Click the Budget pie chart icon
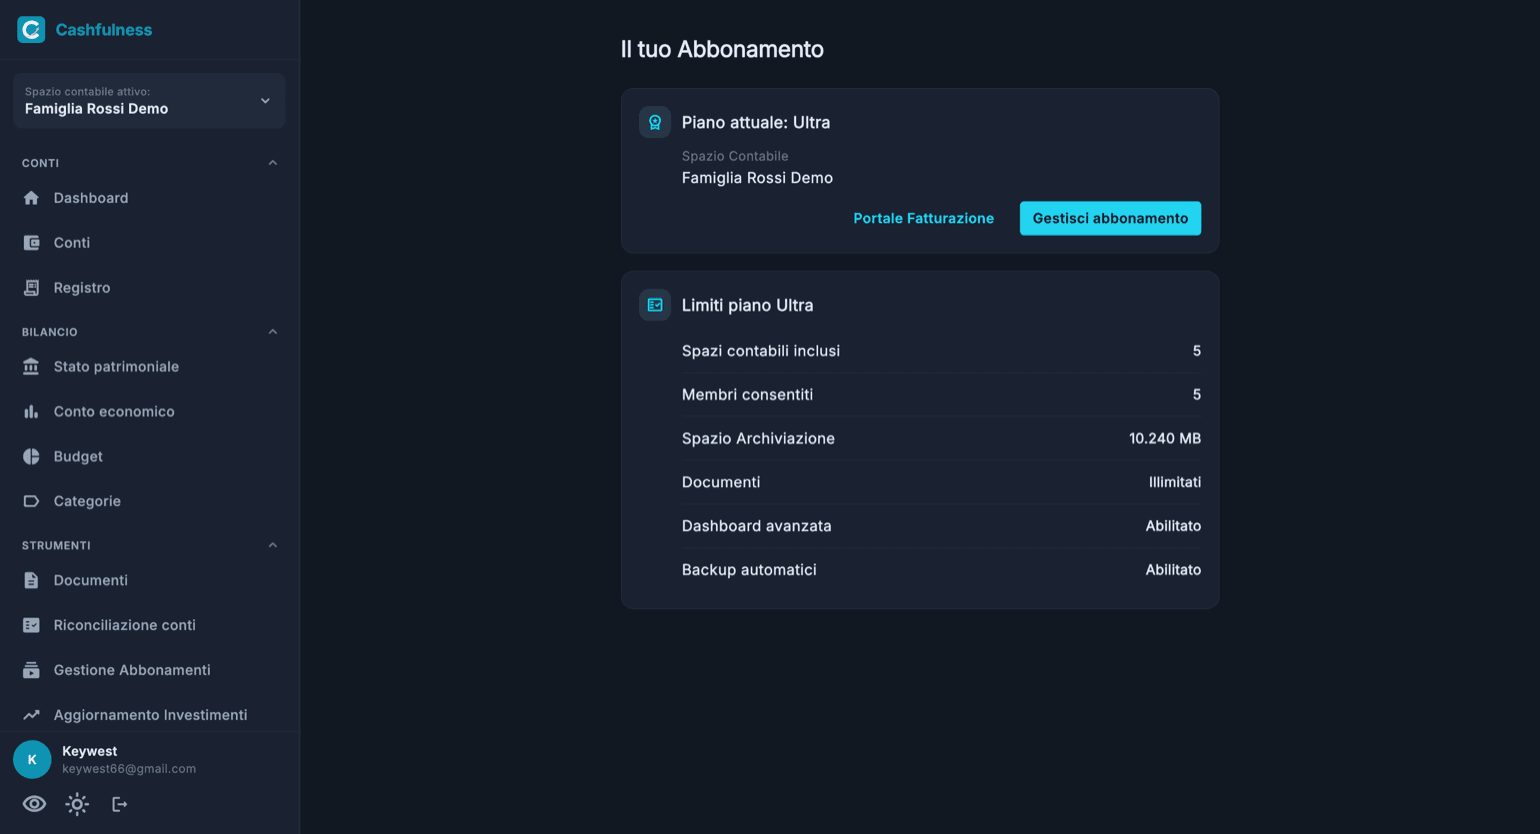1540x834 pixels. point(31,457)
